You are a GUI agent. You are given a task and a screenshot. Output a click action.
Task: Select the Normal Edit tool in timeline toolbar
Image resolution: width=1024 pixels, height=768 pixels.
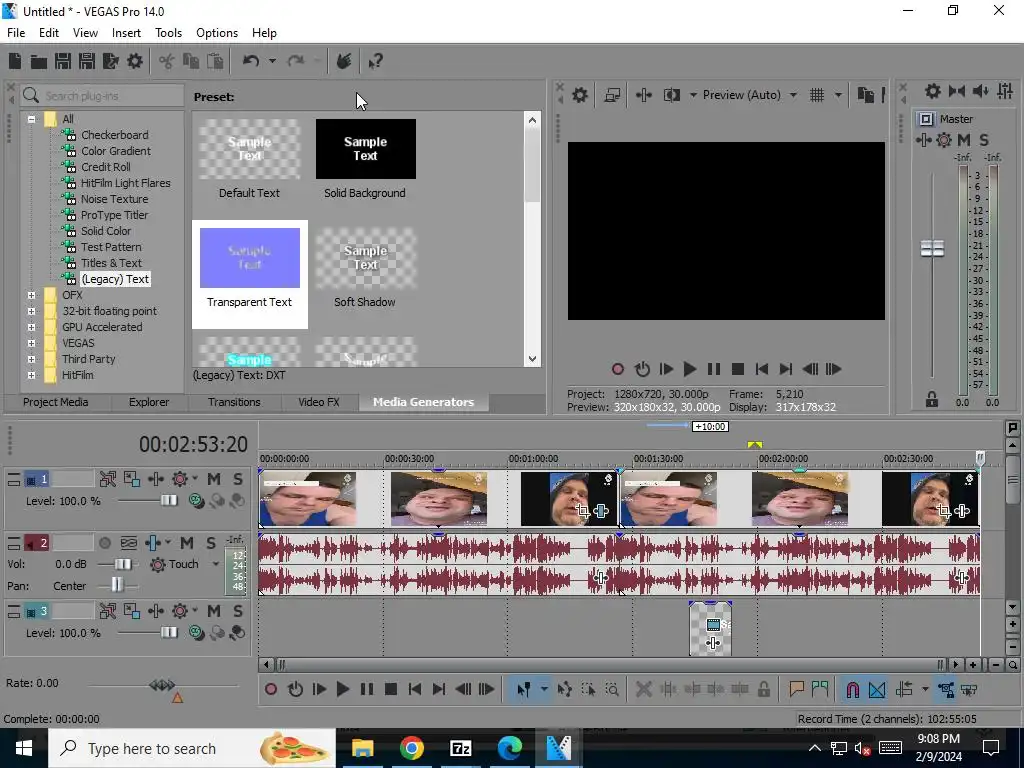(524, 690)
